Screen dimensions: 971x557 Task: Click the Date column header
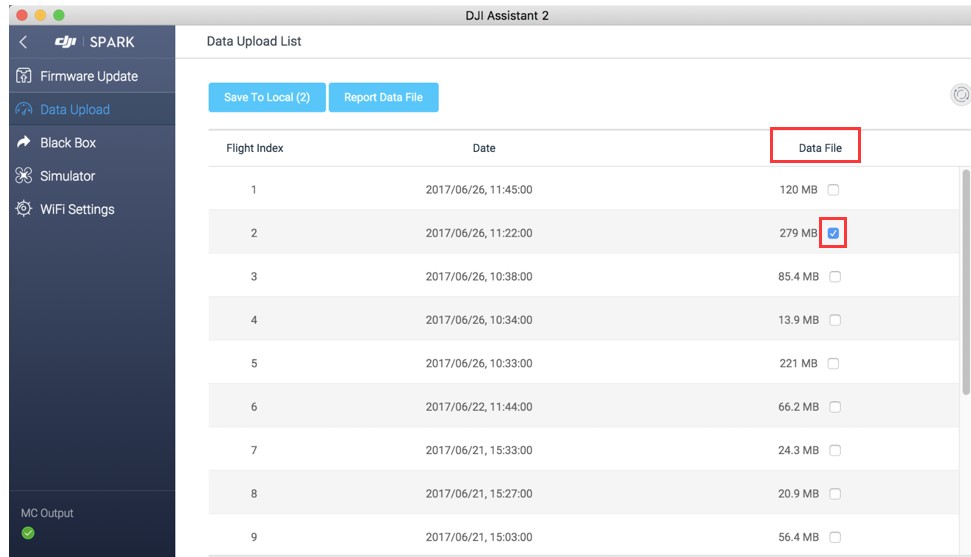point(484,148)
